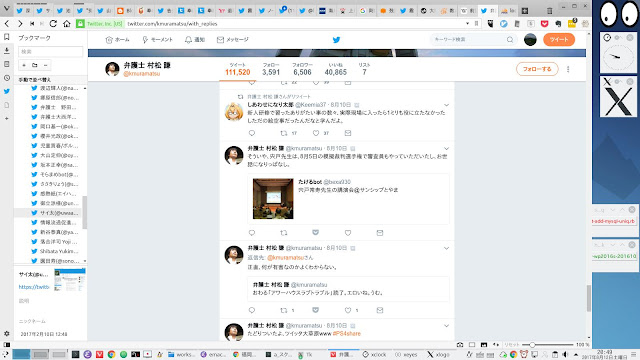Image resolution: width=640 pixels, height=360 pixels.
Task: Toggle the side panel visibility
Action: pos(7,344)
